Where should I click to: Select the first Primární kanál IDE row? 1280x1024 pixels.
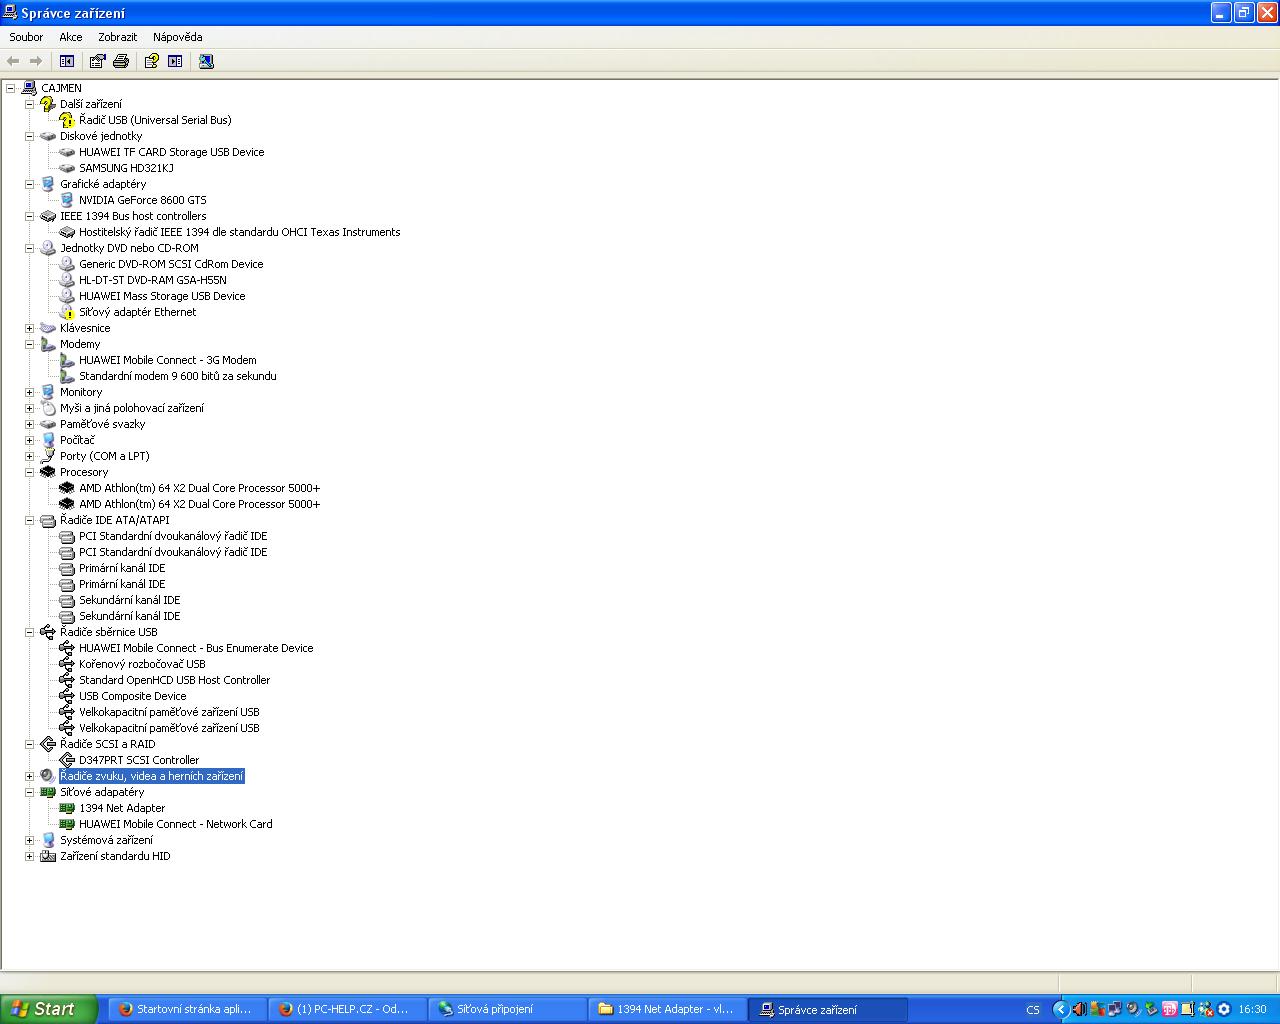click(122, 568)
